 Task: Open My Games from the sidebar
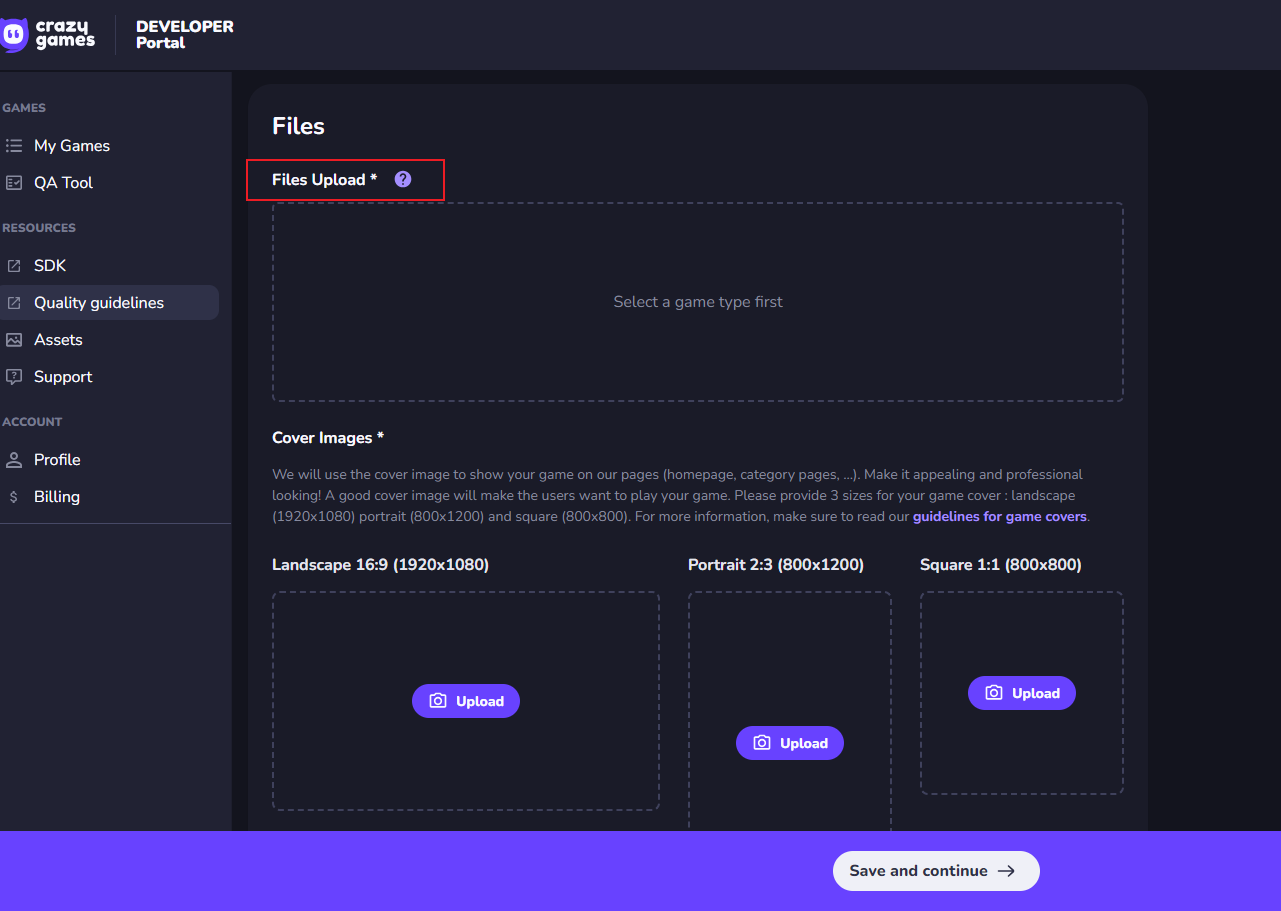click(72, 146)
